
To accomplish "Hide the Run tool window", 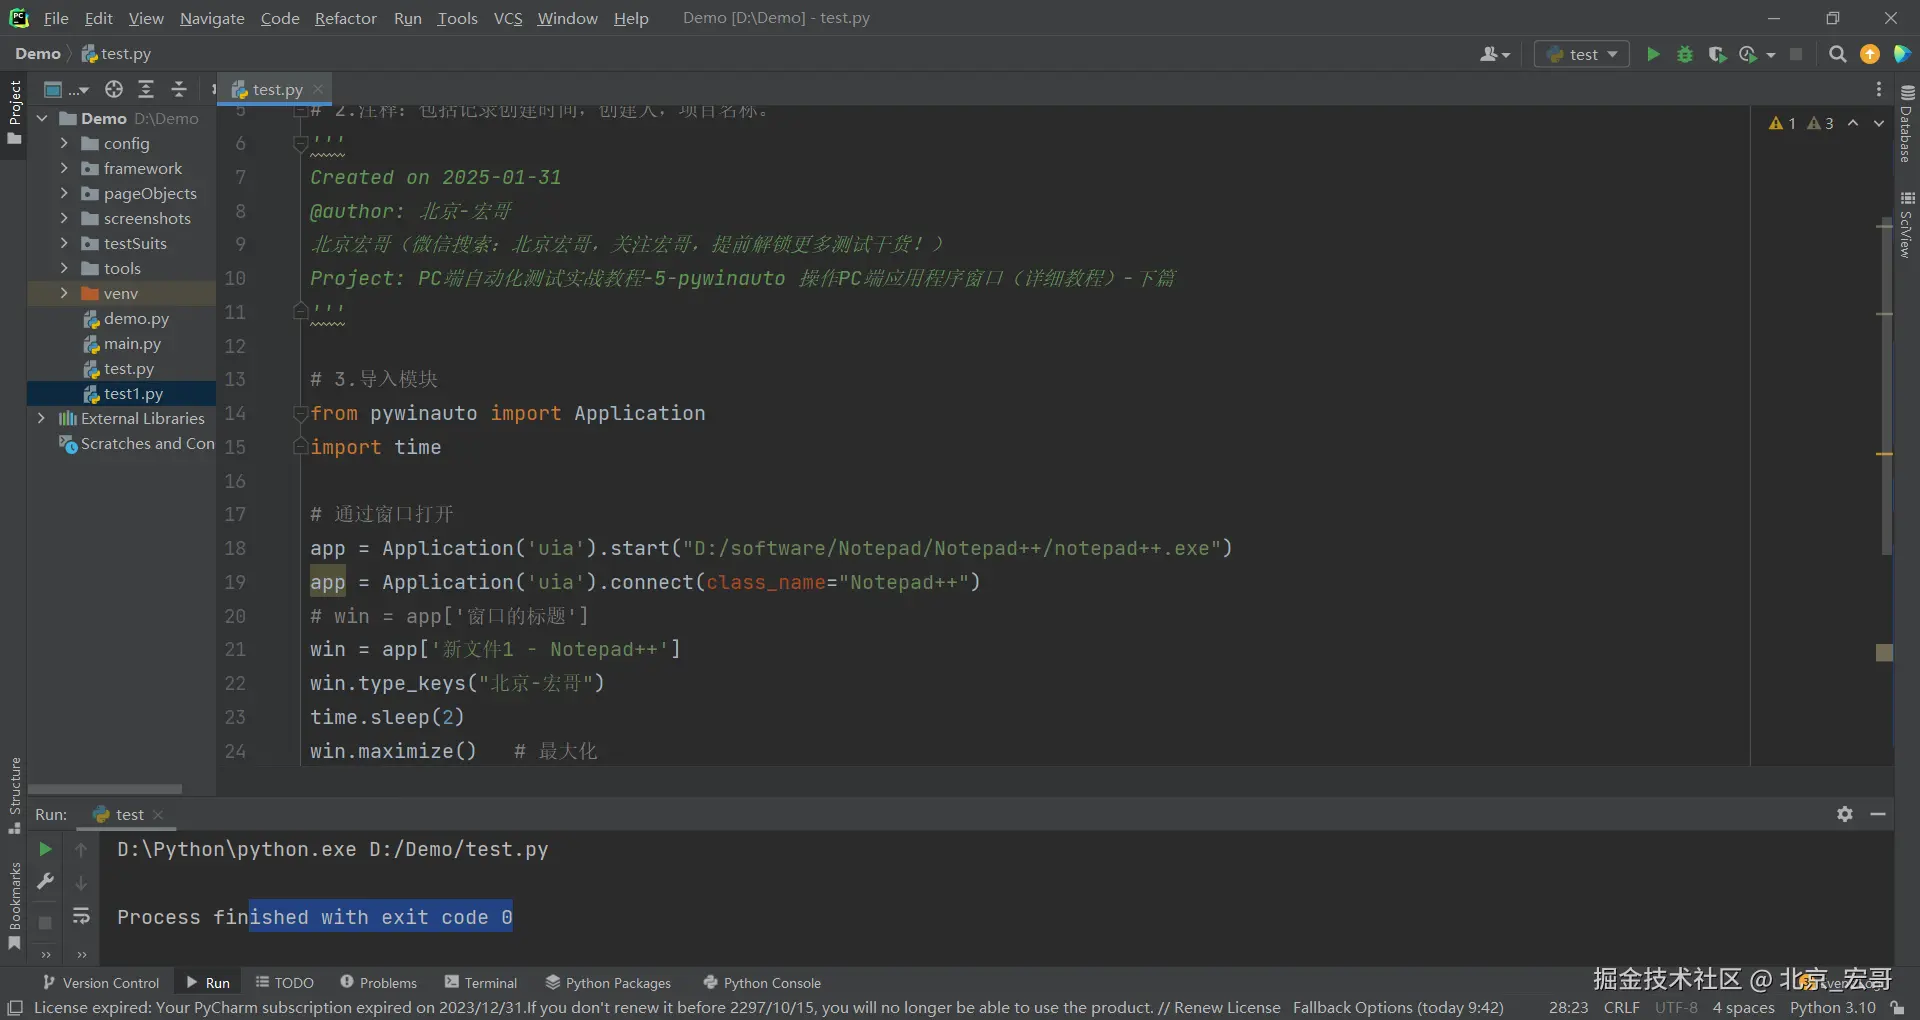I will coord(1878,814).
